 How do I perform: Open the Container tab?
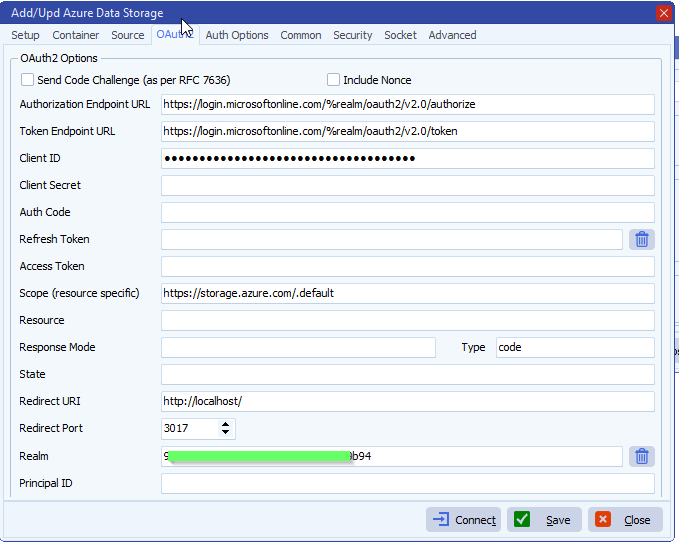(x=75, y=35)
